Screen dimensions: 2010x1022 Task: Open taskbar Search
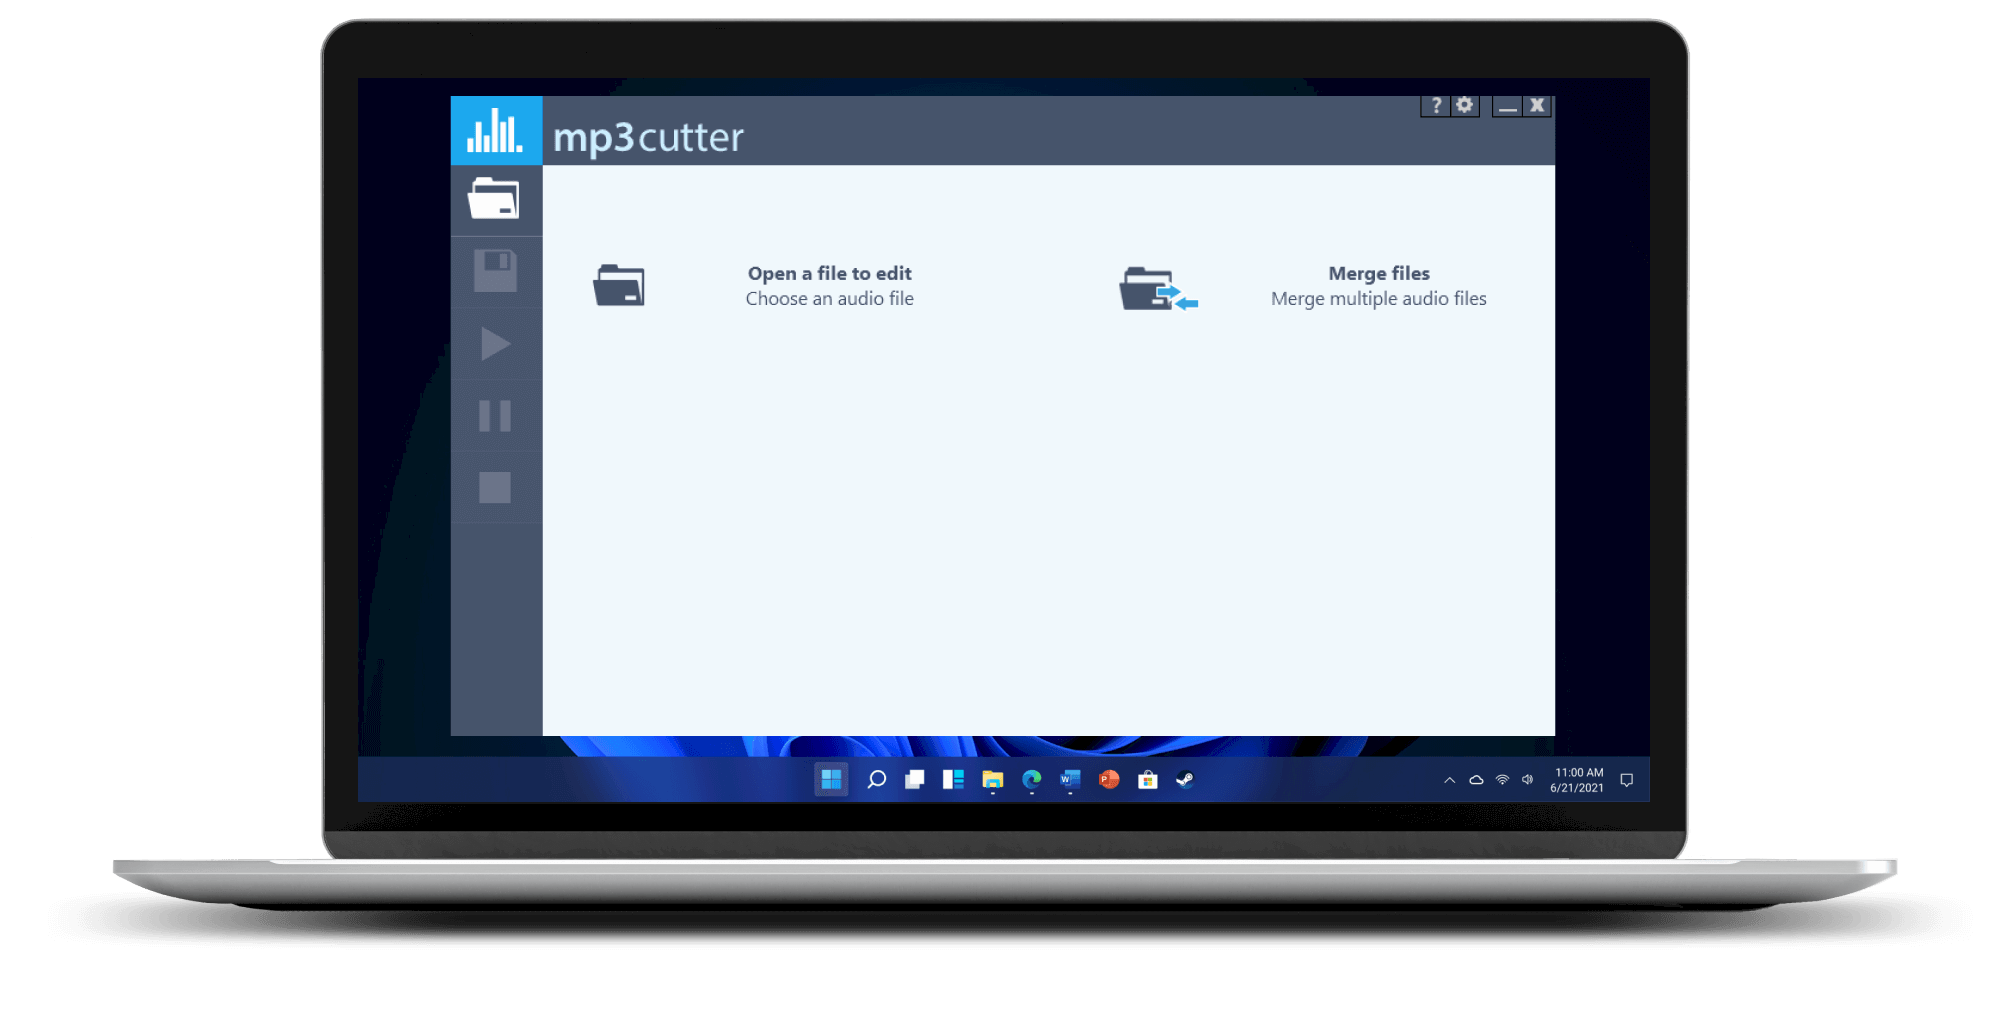tap(876, 780)
